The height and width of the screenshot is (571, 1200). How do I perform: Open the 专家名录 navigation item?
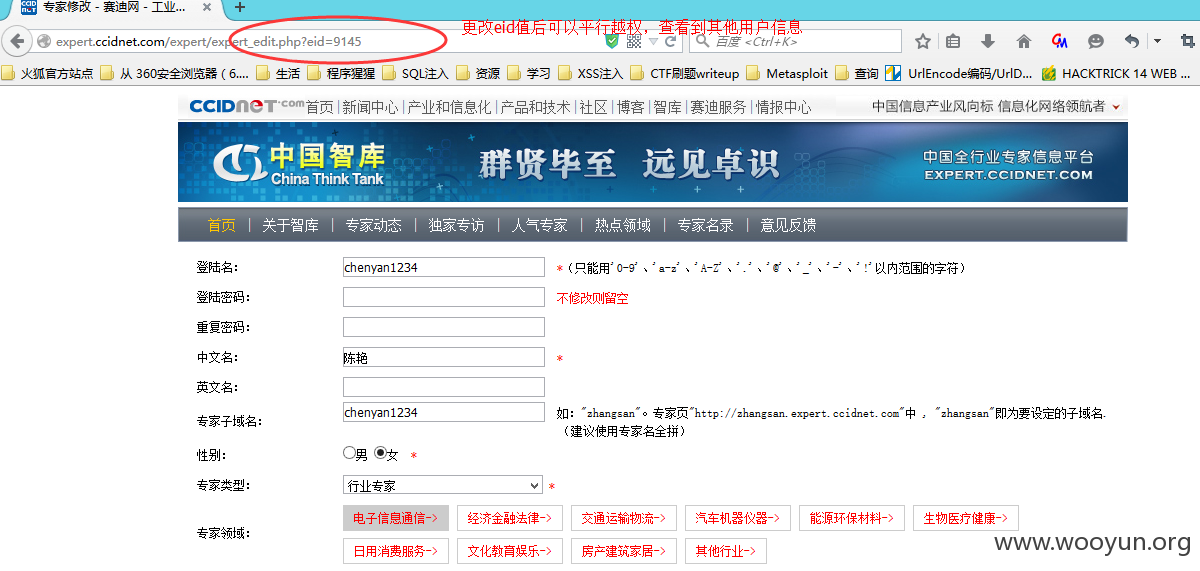coord(705,225)
